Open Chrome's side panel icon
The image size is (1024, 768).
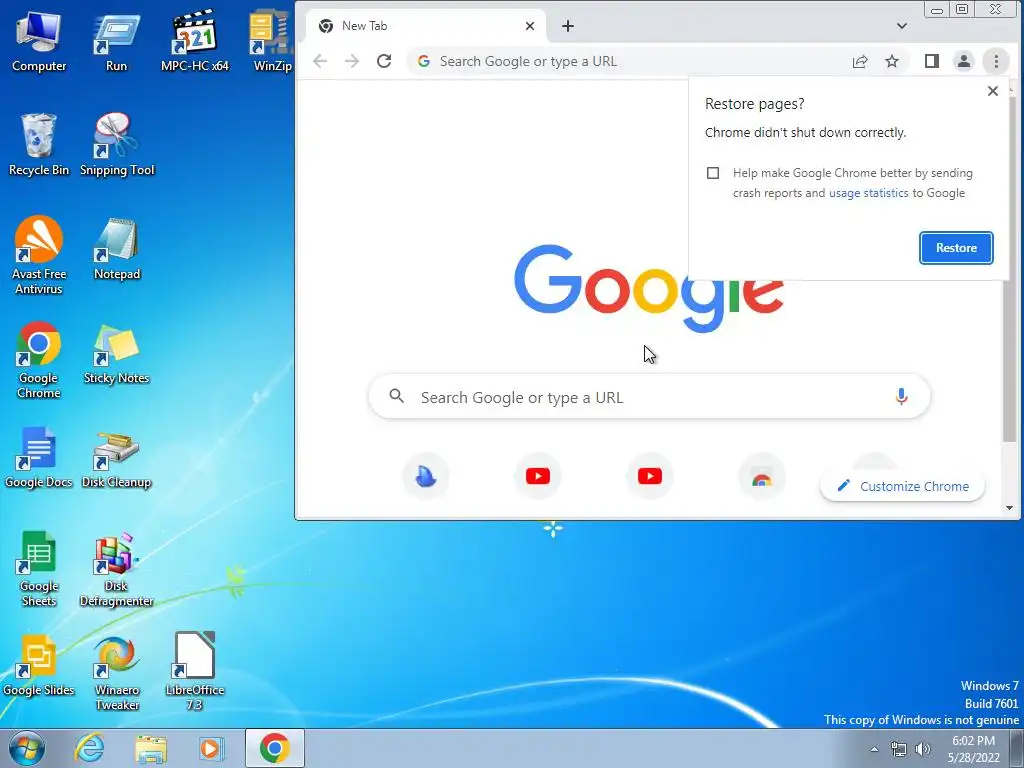point(932,61)
